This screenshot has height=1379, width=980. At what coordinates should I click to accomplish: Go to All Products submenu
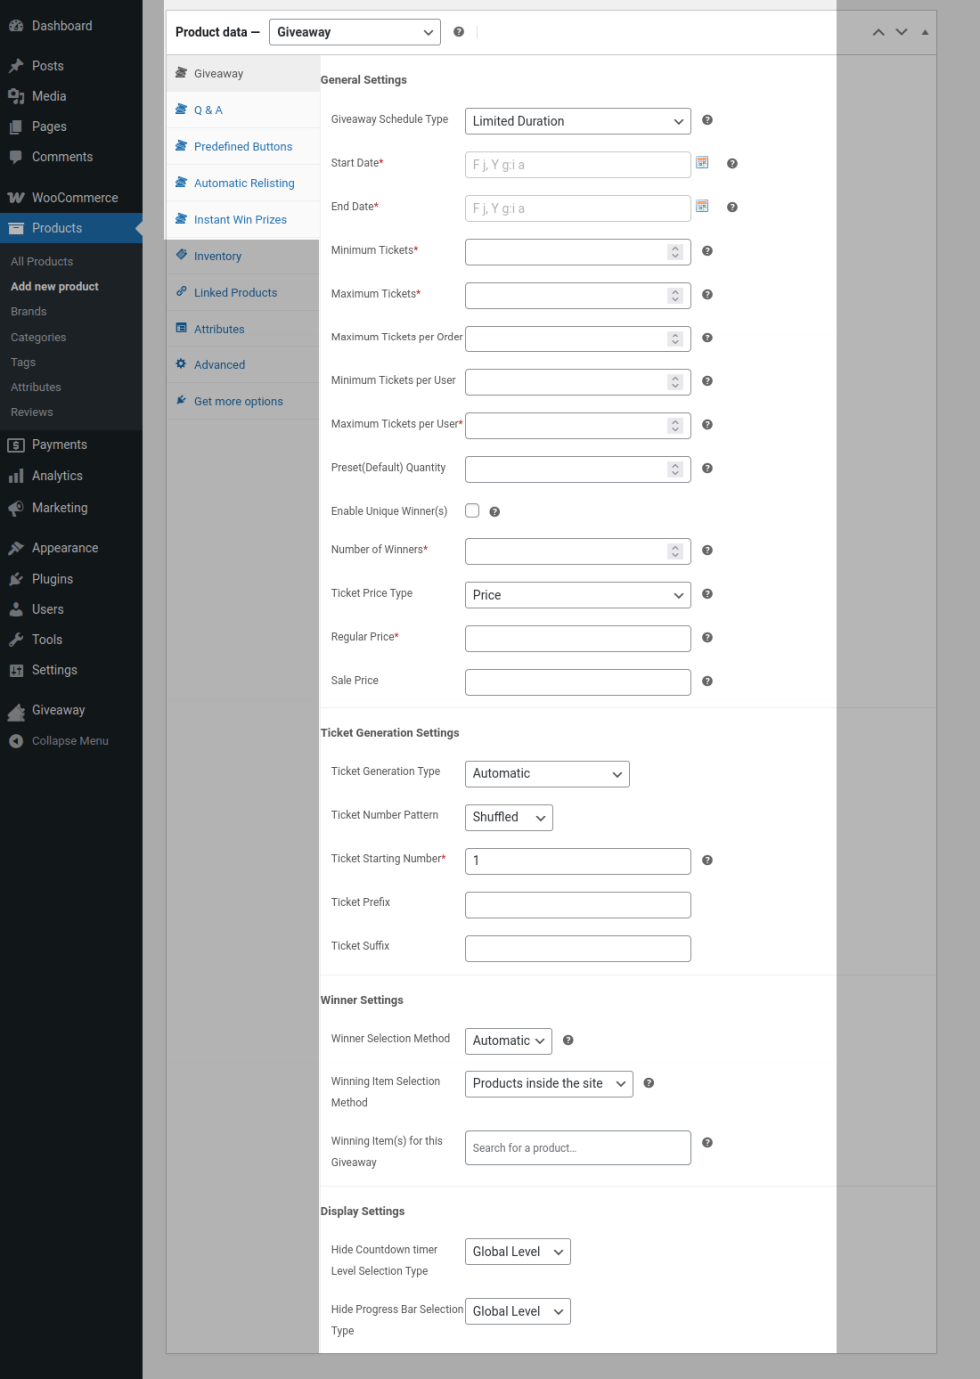[x=42, y=262]
